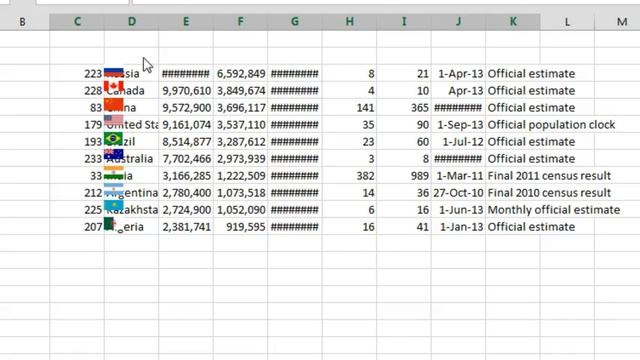This screenshot has width=640, height=360.
Task: Select column F header
Action: (x=240, y=22)
